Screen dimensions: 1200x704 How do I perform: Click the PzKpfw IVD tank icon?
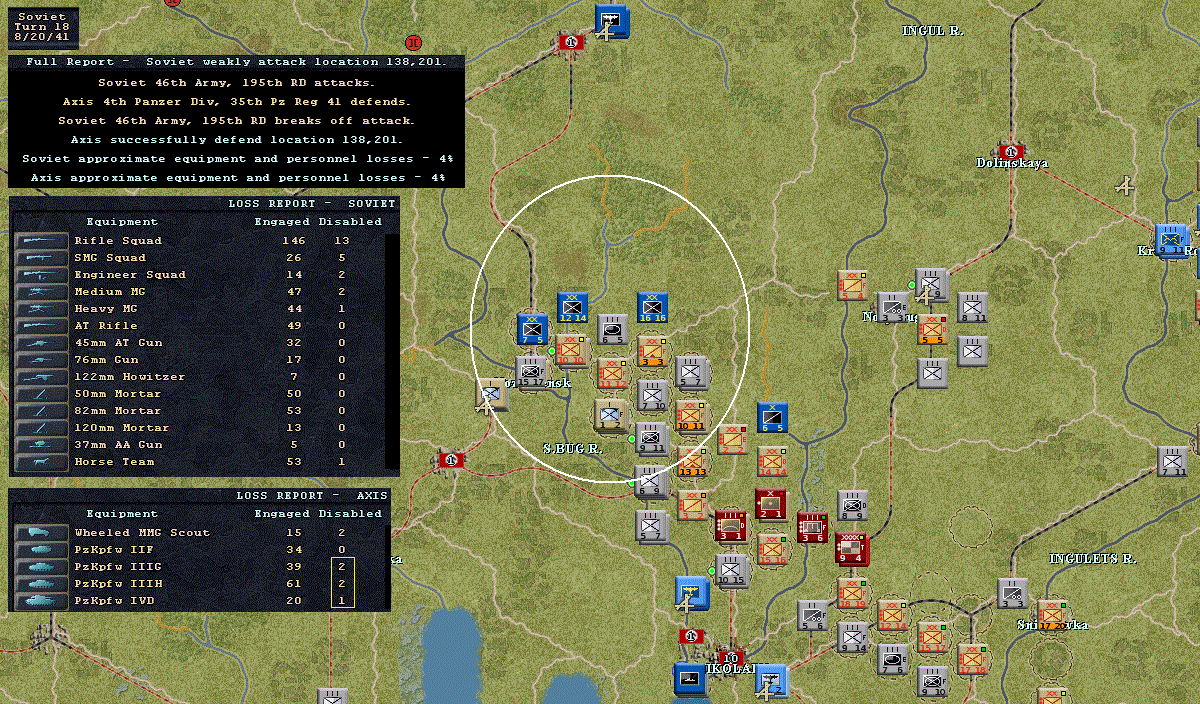click(41, 600)
